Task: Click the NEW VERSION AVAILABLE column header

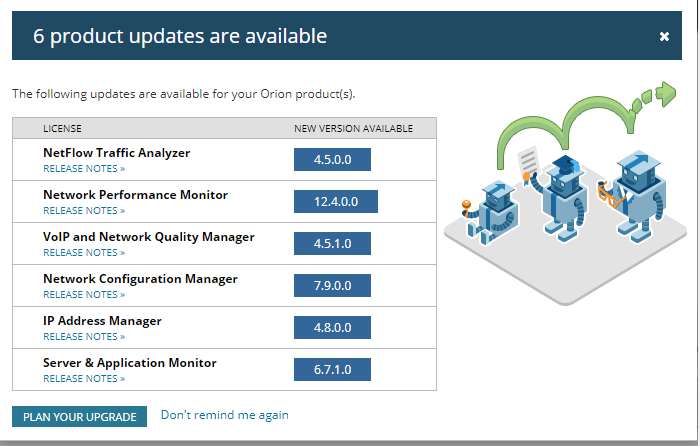Action: pos(353,129)
